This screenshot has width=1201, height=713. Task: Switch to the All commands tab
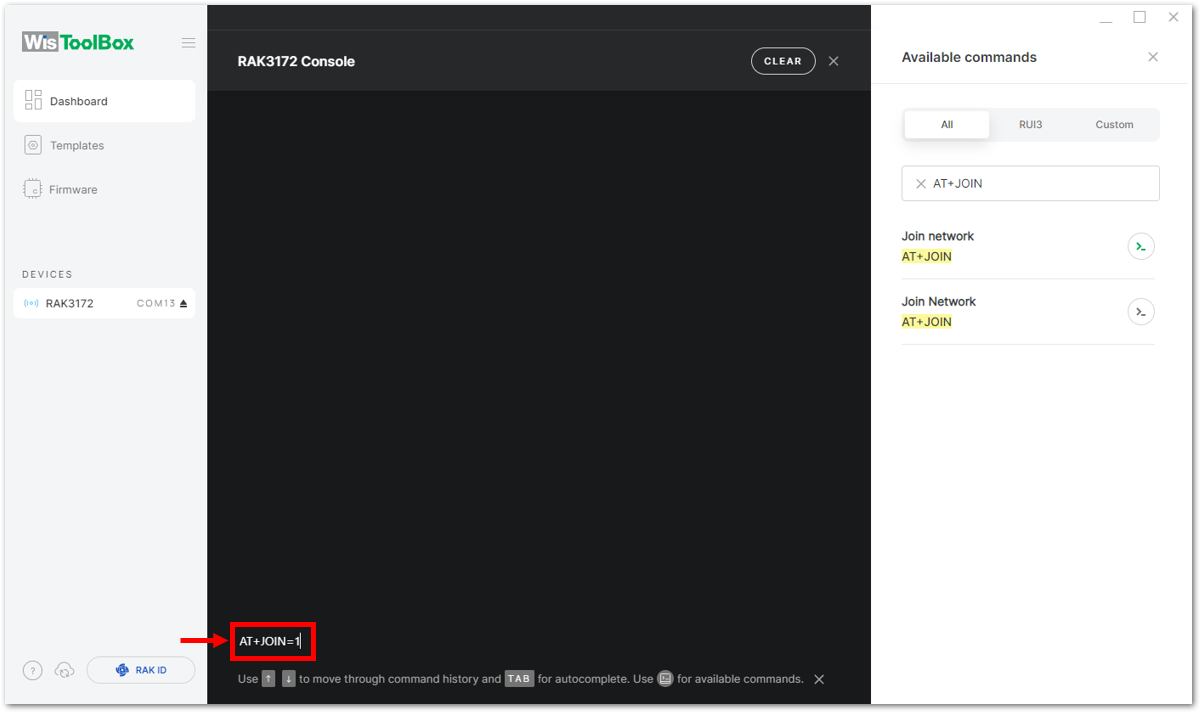pyautogui.click(x=947, y=125)
